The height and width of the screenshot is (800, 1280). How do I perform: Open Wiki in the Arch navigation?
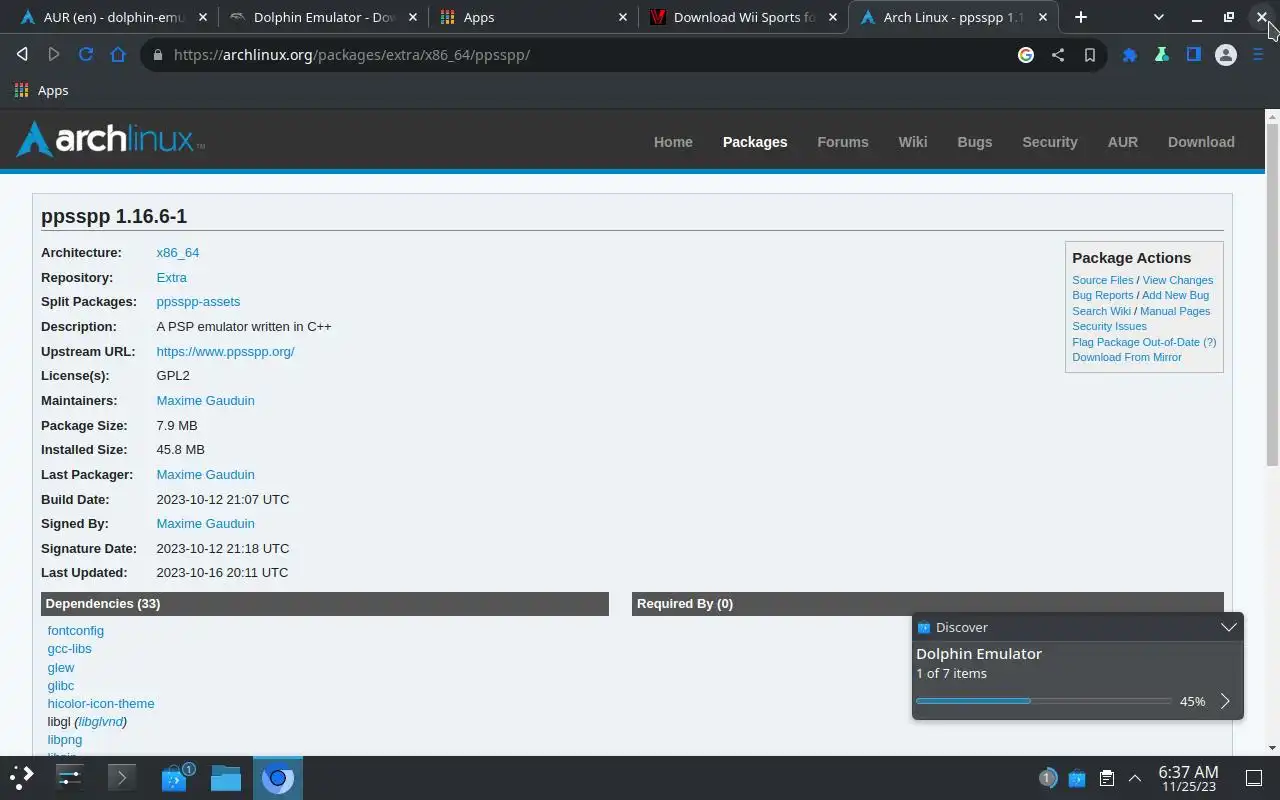pos(913,142)
